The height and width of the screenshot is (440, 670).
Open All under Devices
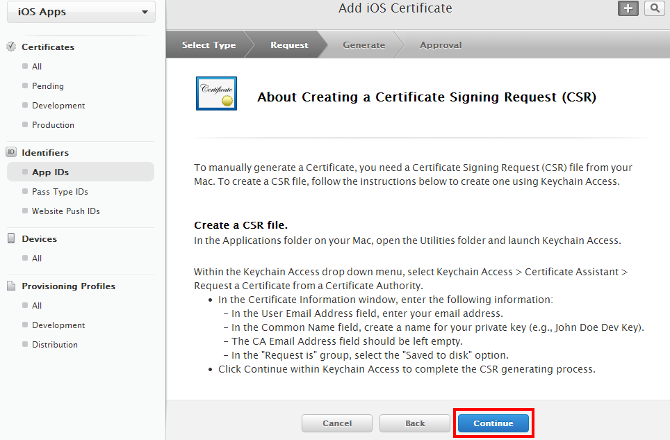coord(37,258)
